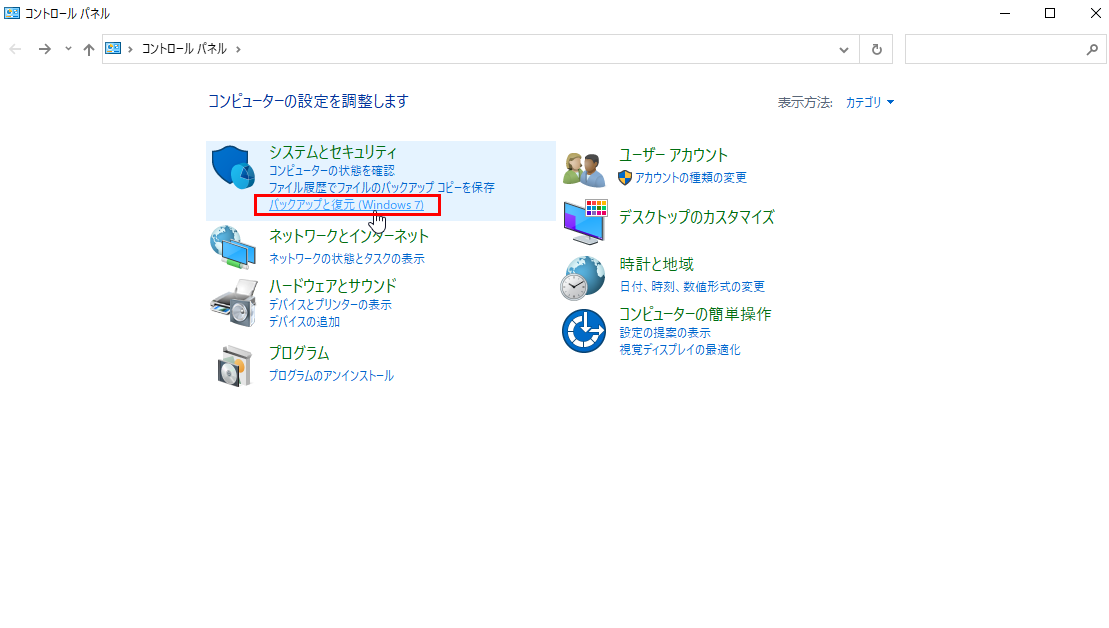Image resolution: width=1109 pixels, height=628 pixels.
Task: Click the Control Panel address bar icon
Action: pos(113,48)
